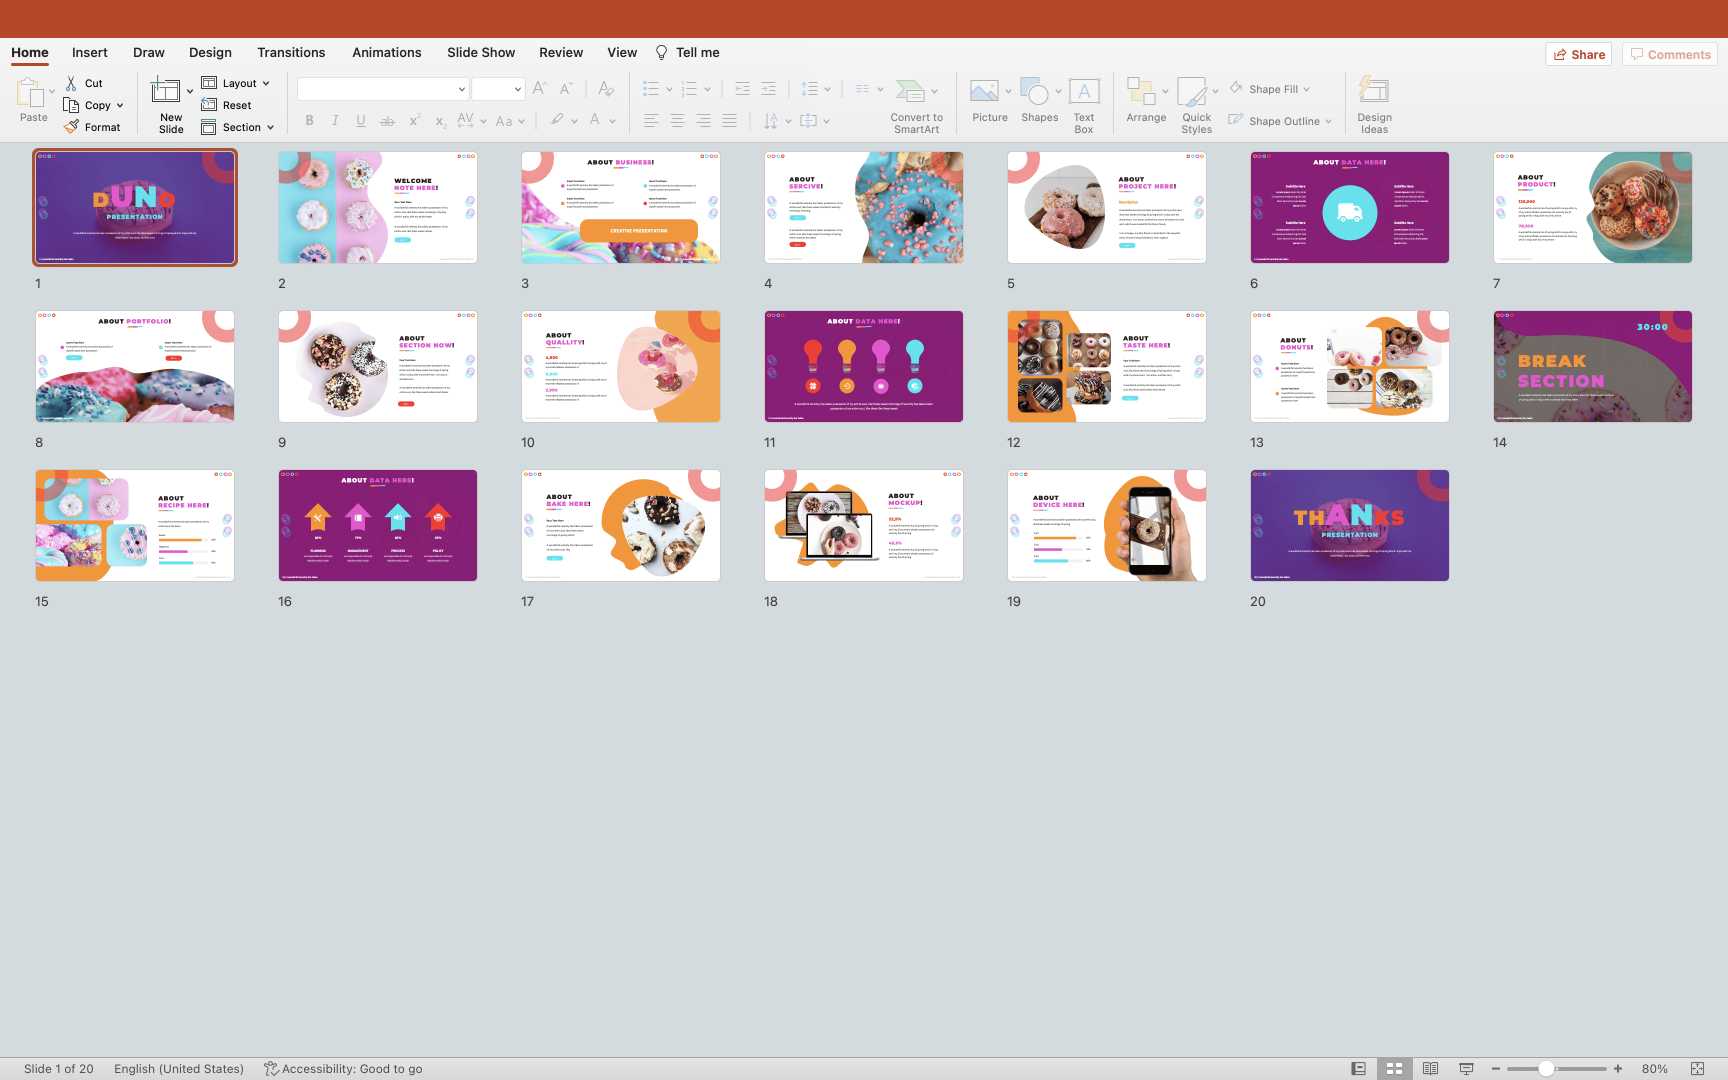Switch to Normal view in status bar
1728x1080 pixels.
point(1358,1068)
